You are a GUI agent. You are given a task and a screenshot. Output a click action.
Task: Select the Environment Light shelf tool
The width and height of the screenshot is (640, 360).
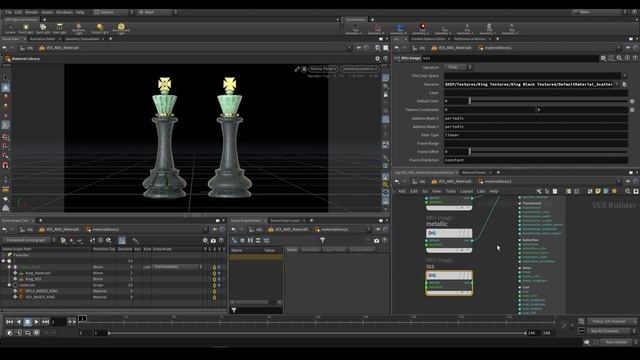[121, 28]
